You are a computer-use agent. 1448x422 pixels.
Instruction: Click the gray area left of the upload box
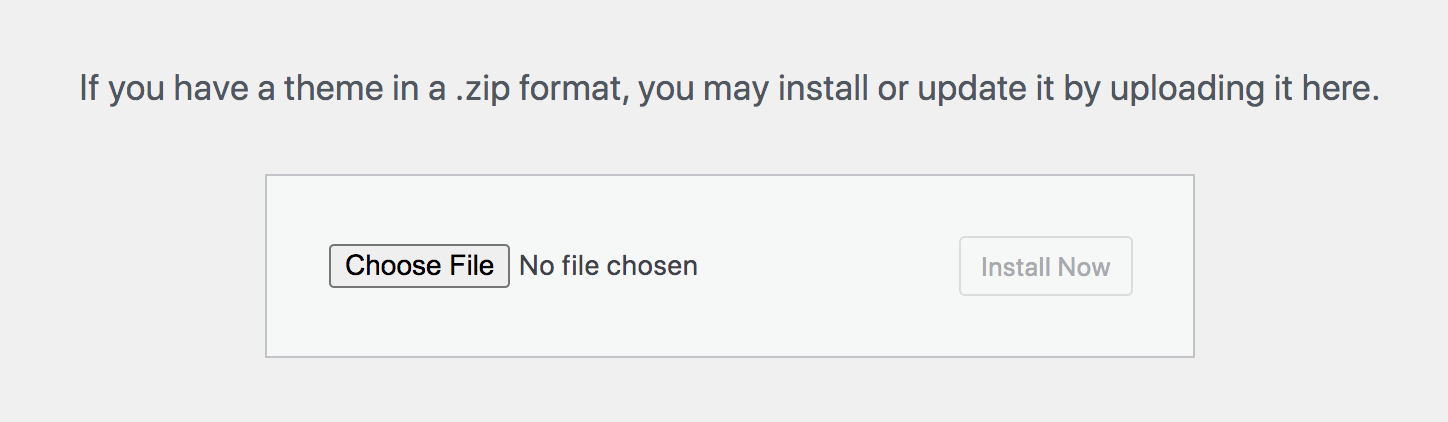[x=132, y=266]
